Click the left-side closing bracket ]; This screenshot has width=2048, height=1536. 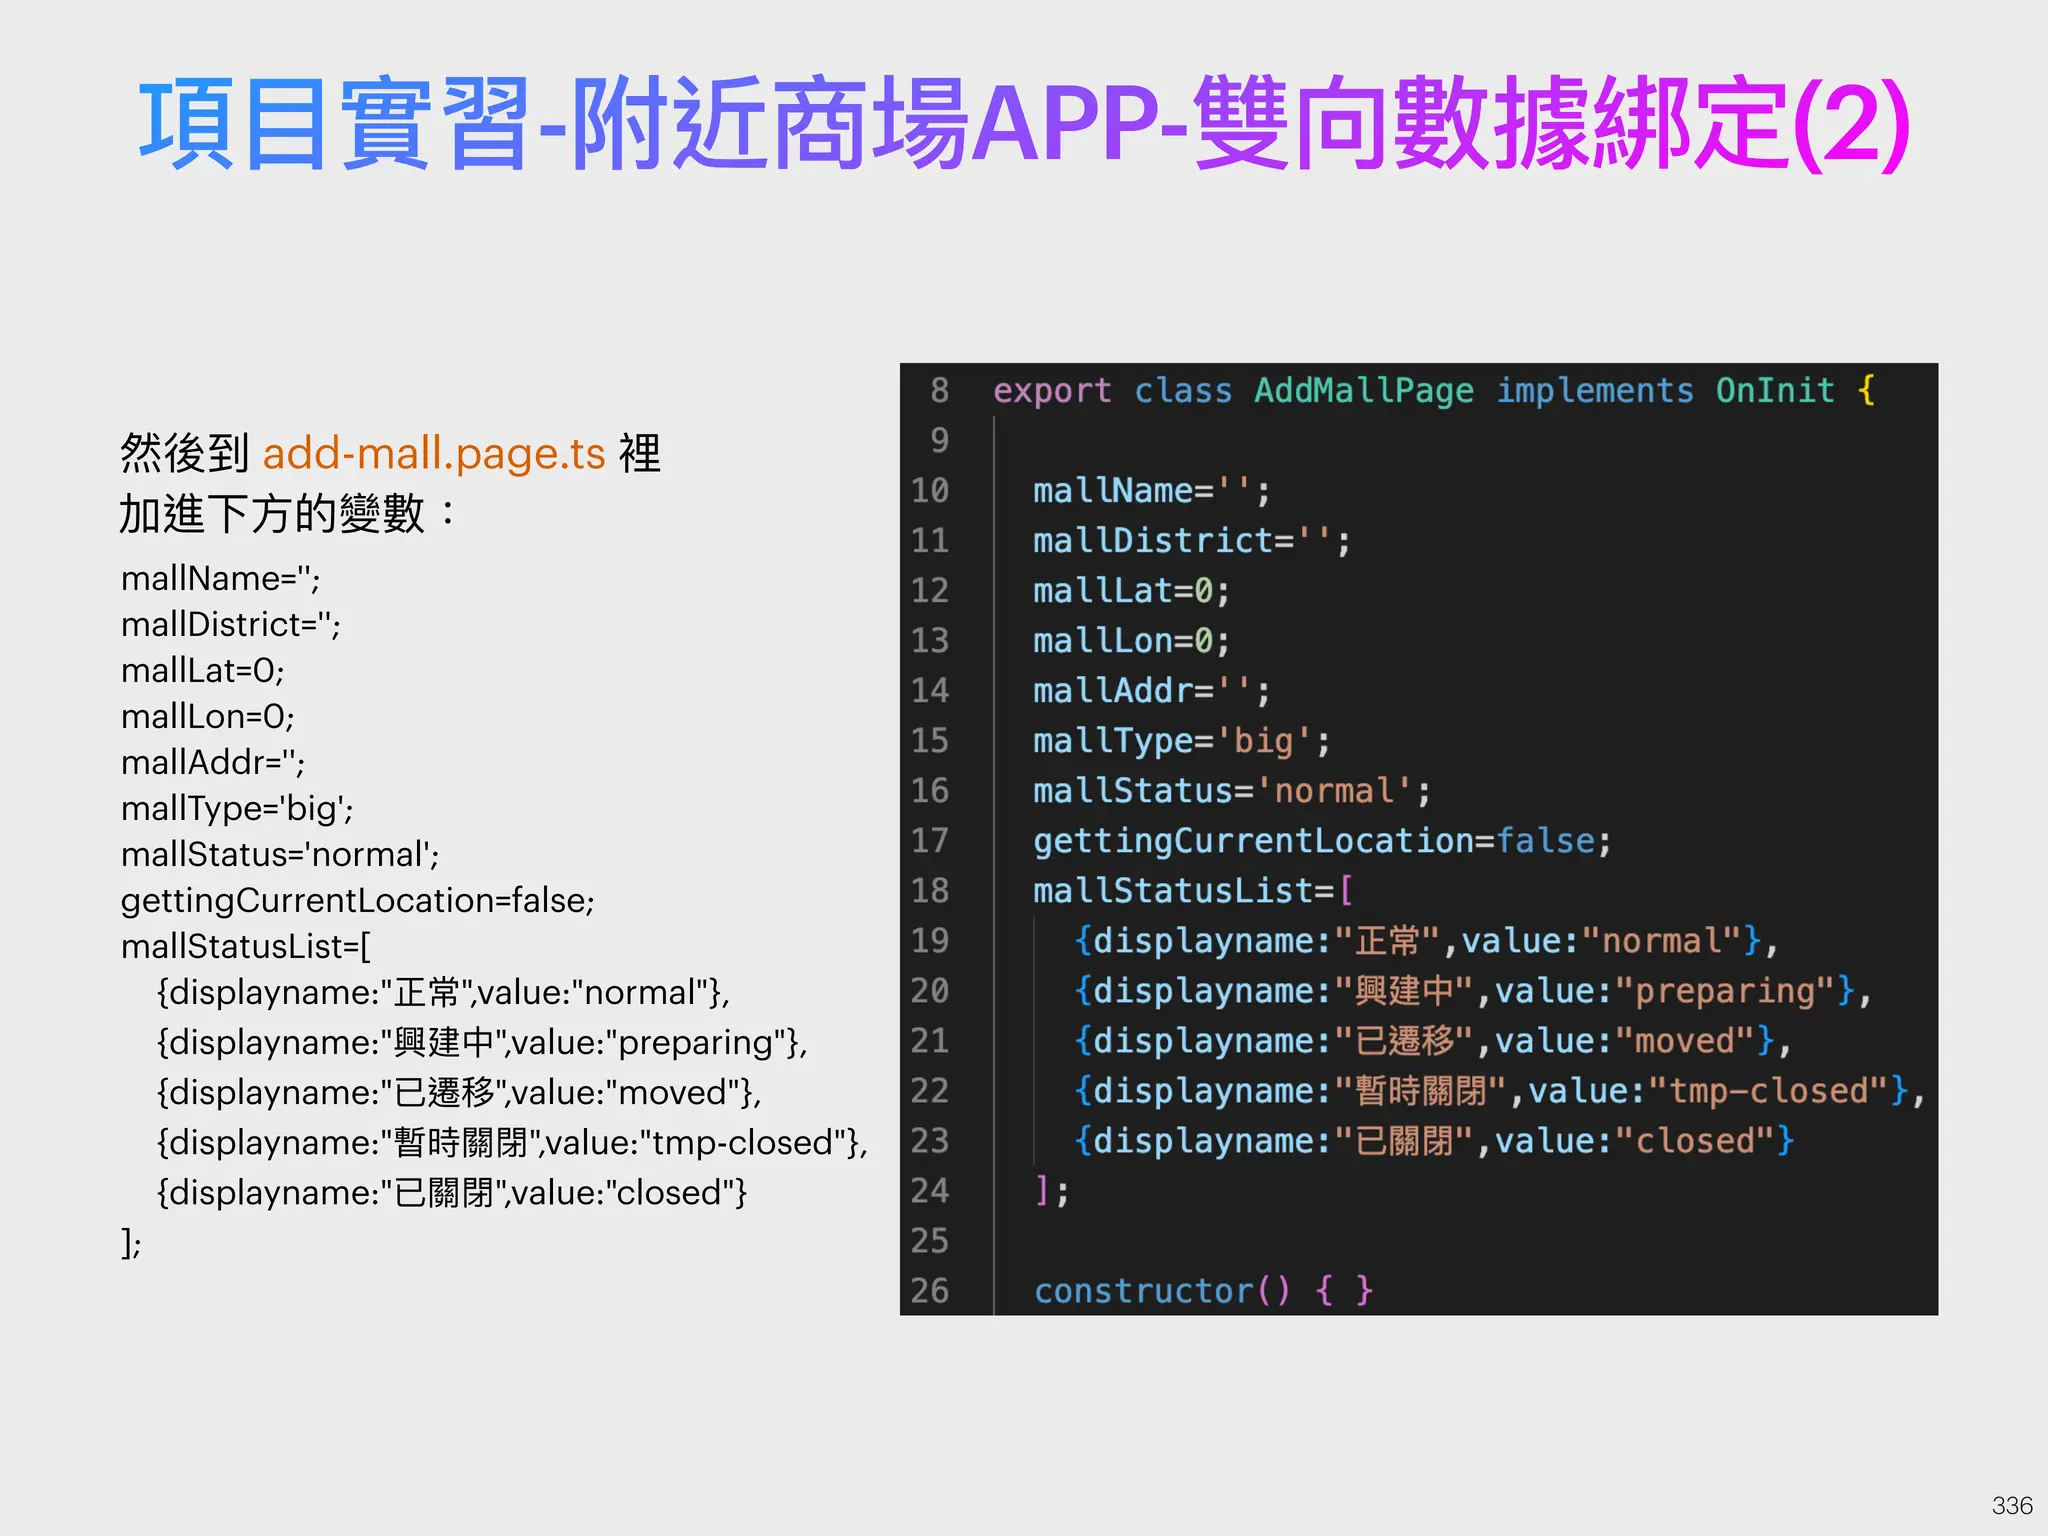[x=131, y=1243]
